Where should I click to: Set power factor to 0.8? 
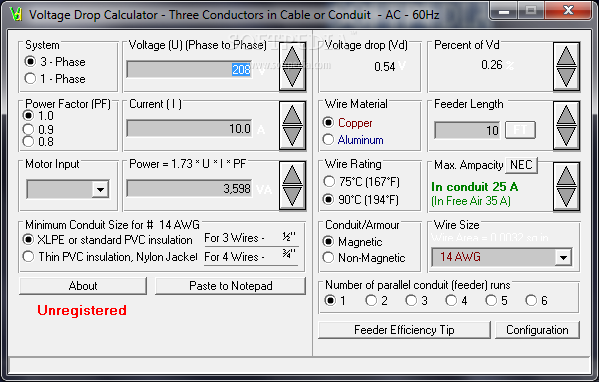point(38,142)
